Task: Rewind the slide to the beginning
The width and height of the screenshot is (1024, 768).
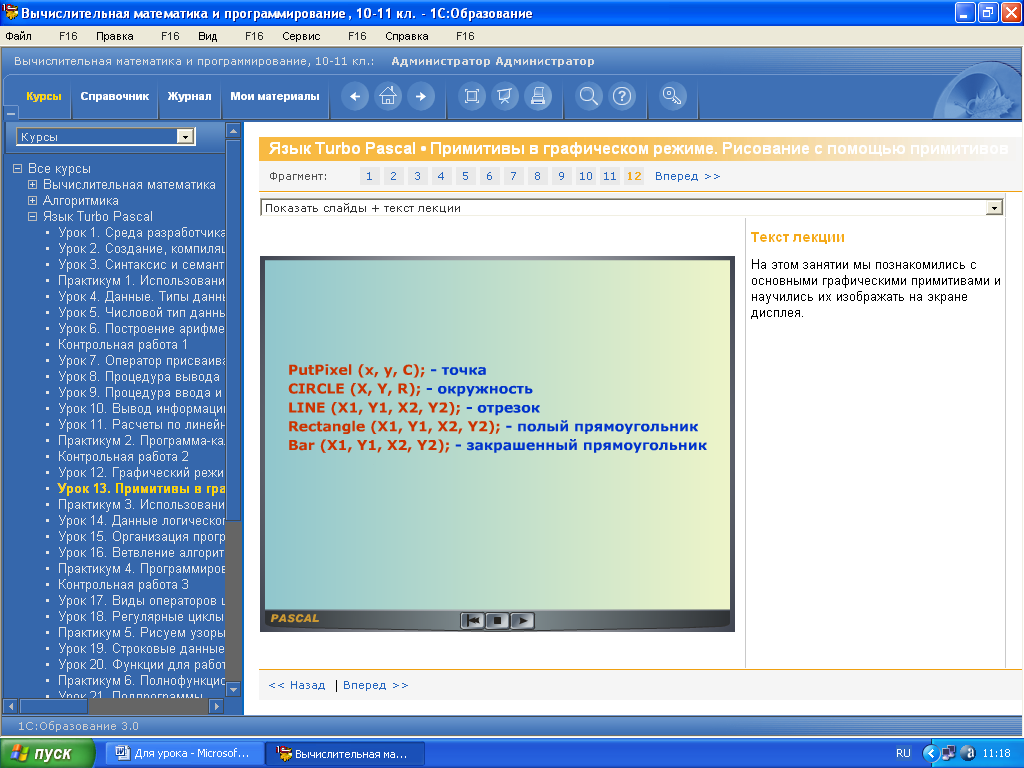Action: [472, 620]
